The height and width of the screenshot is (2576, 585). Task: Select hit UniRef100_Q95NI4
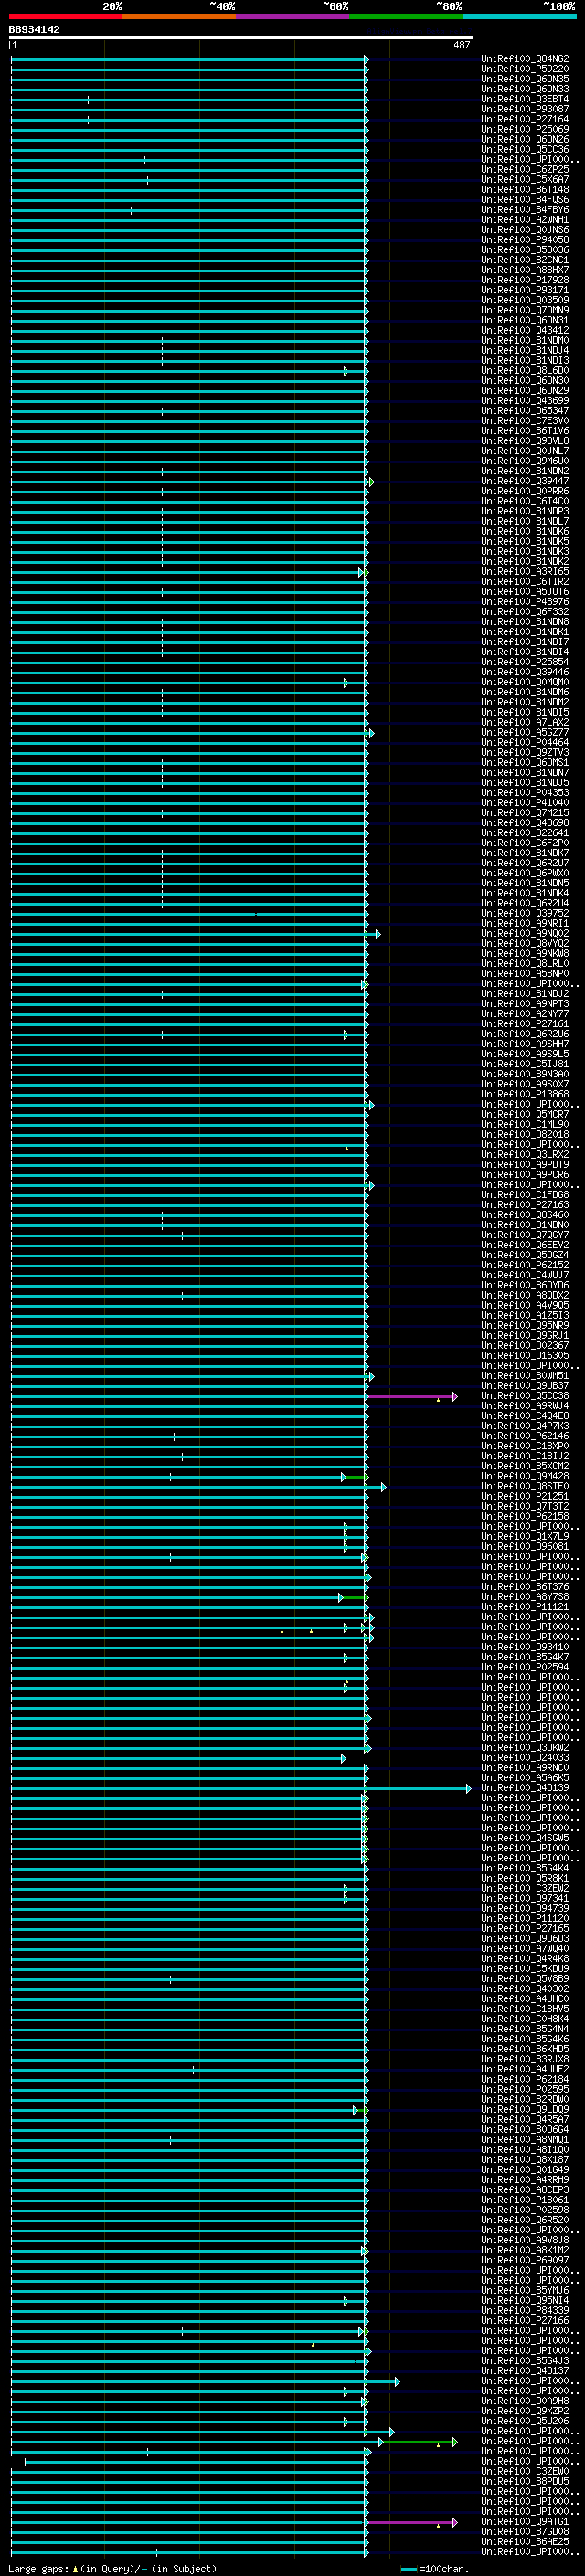[525, 2301]
